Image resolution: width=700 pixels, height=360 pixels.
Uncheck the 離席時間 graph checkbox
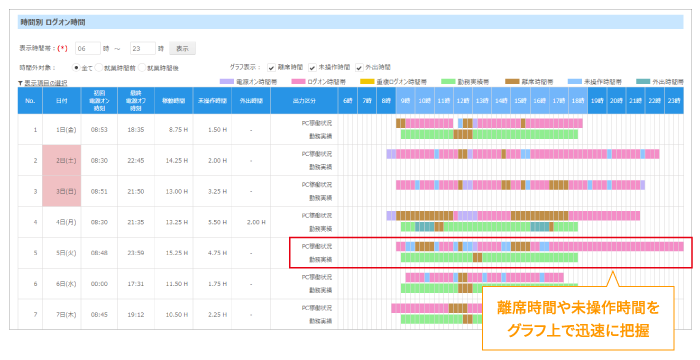click(271, 68)
